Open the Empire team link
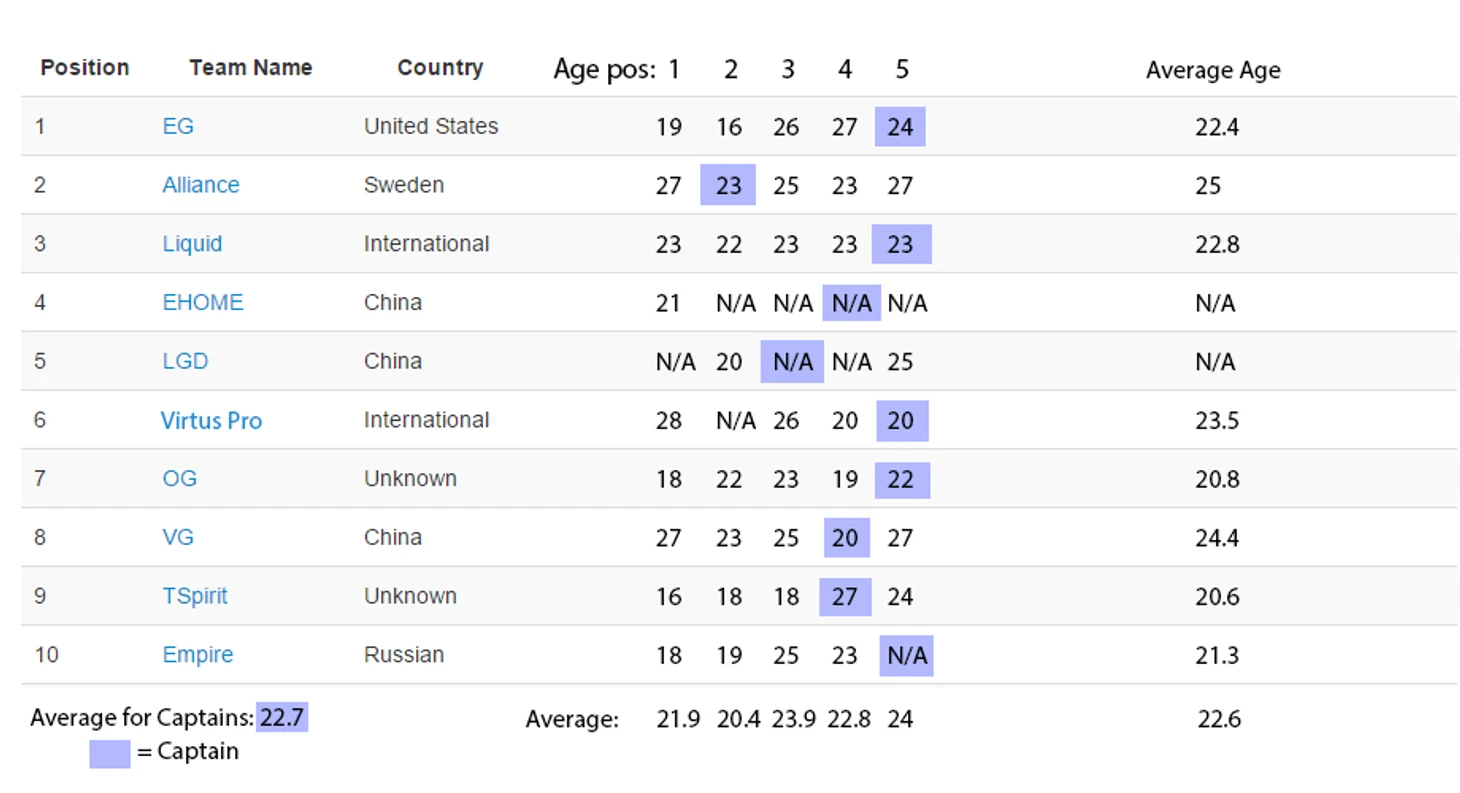Screen dimensions: 1460x793 pos(198,655)
